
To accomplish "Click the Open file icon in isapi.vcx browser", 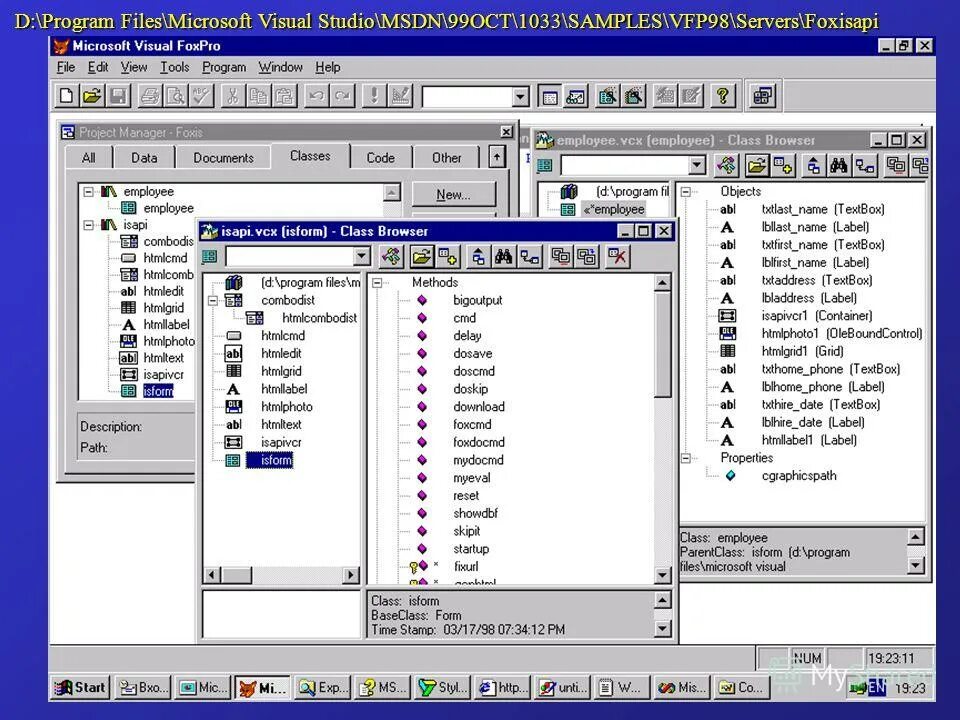I will (421, 256).
